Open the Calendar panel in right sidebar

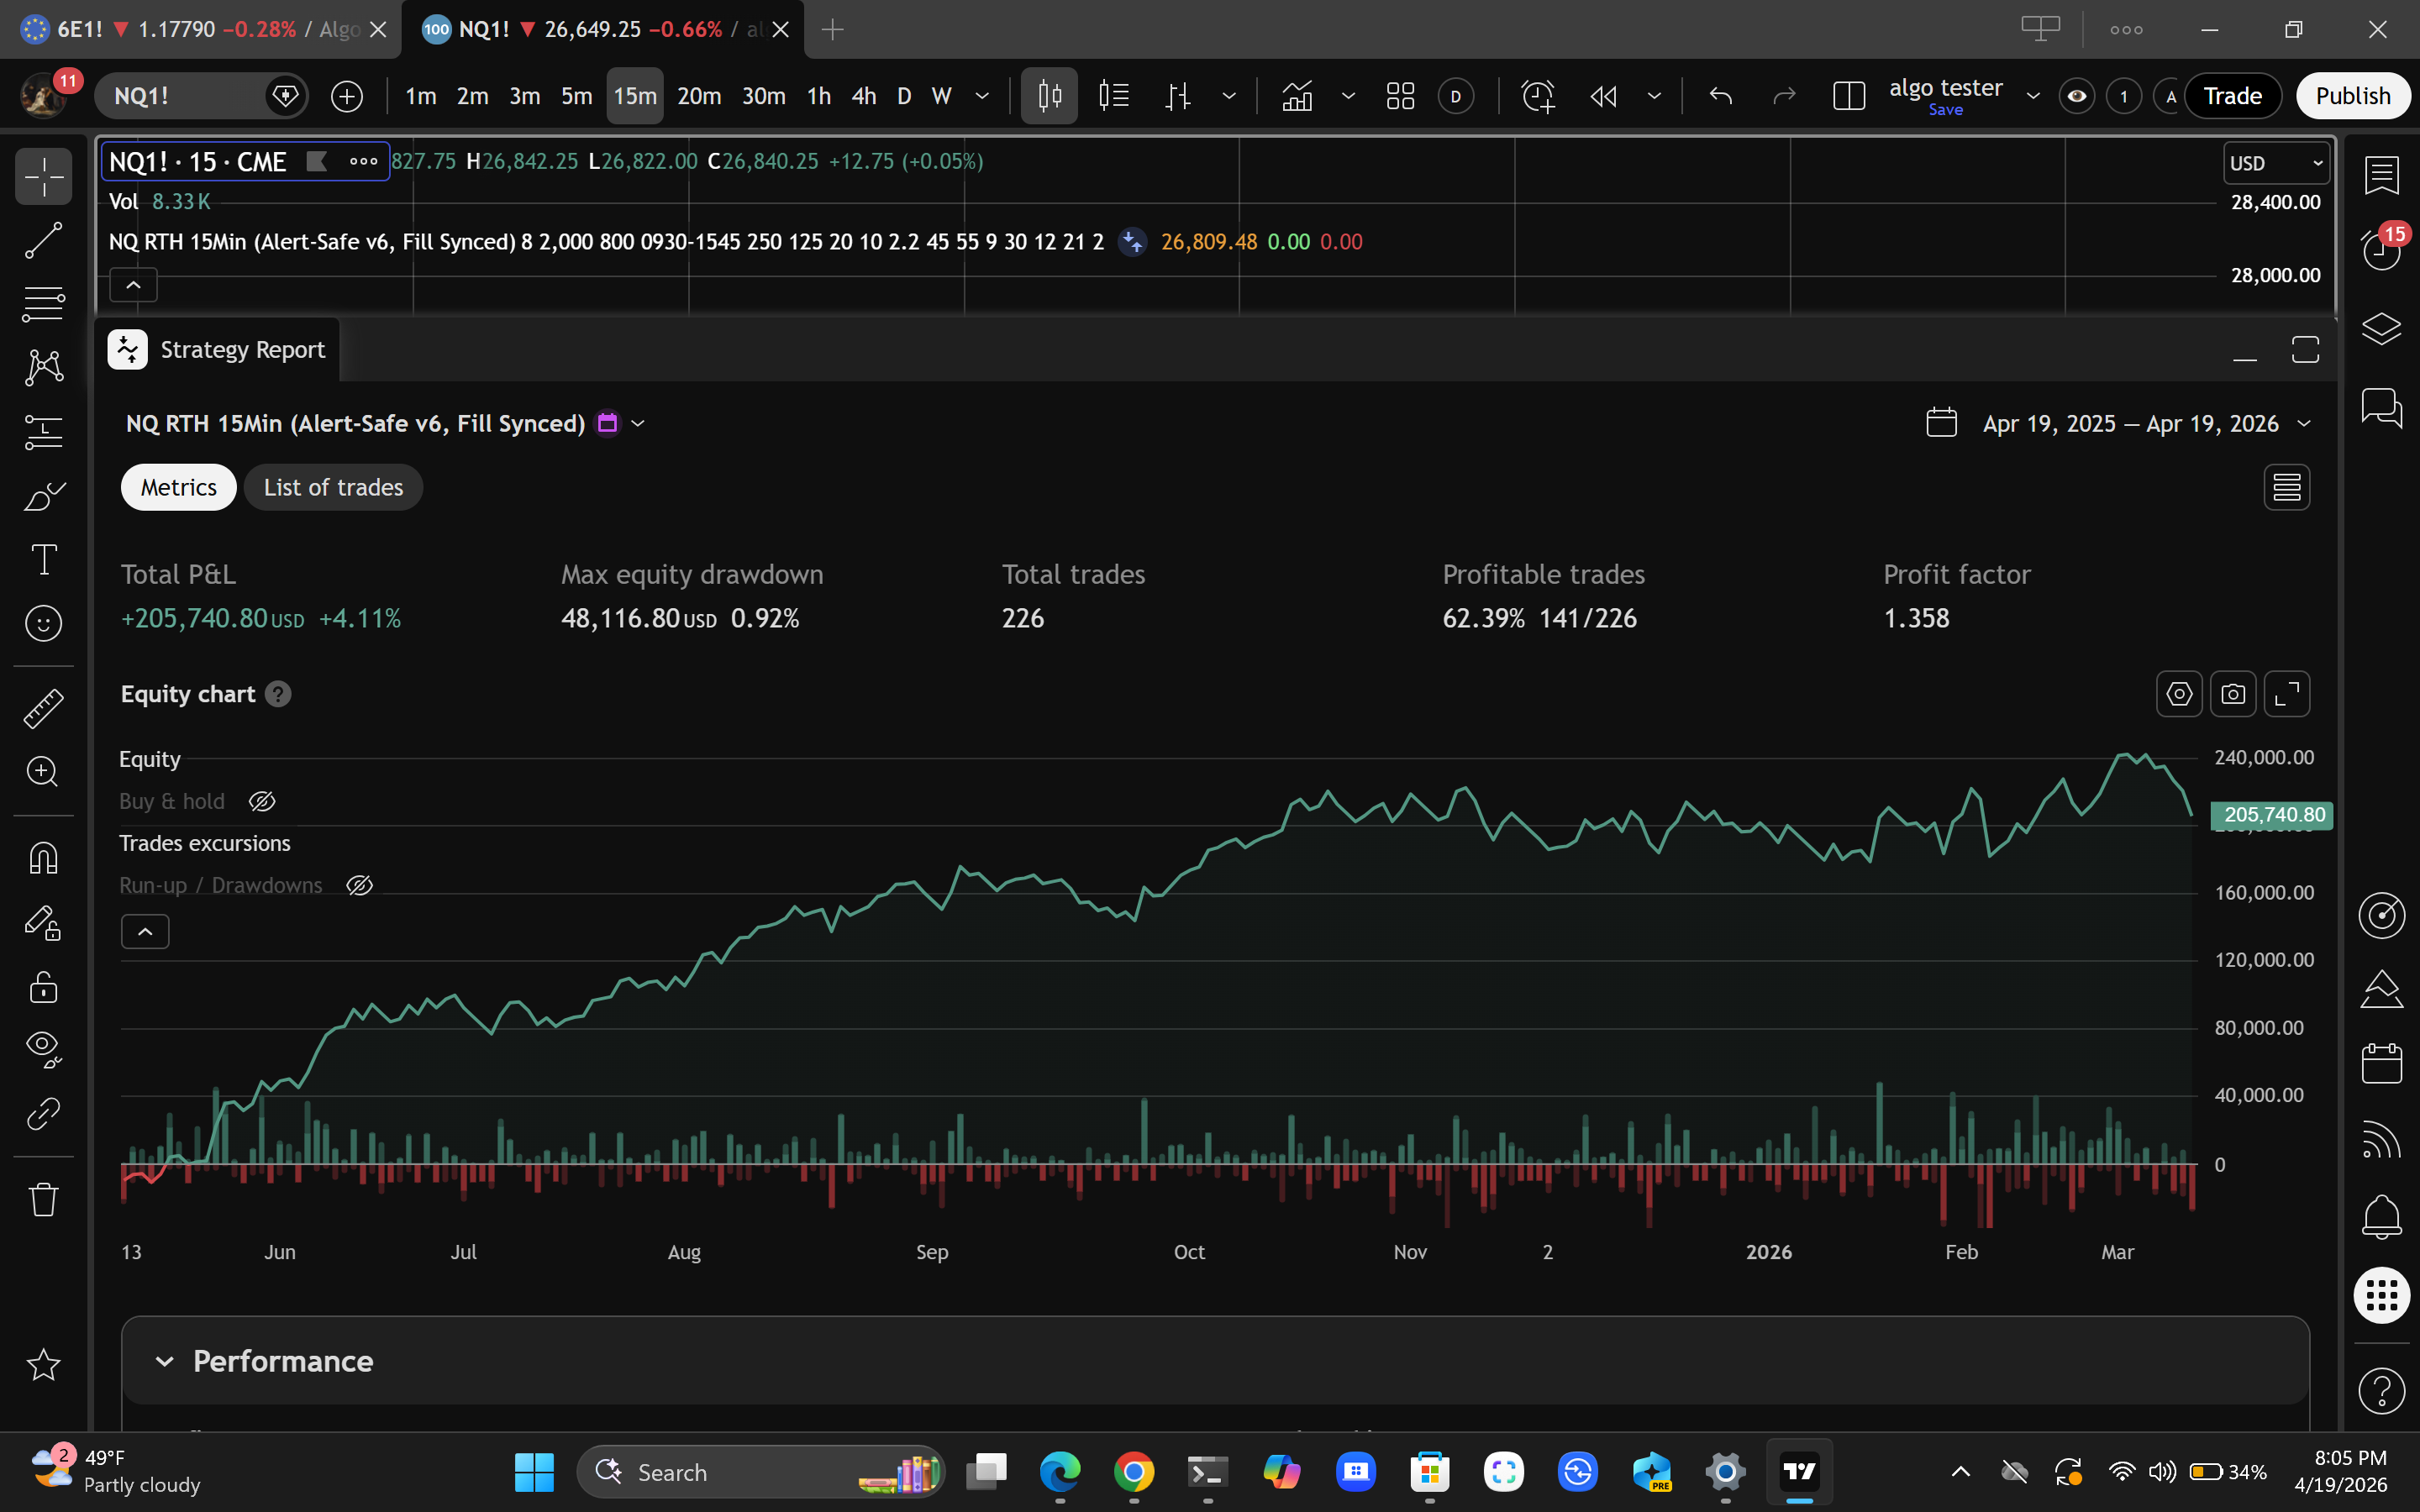tap(2381, 1063)
